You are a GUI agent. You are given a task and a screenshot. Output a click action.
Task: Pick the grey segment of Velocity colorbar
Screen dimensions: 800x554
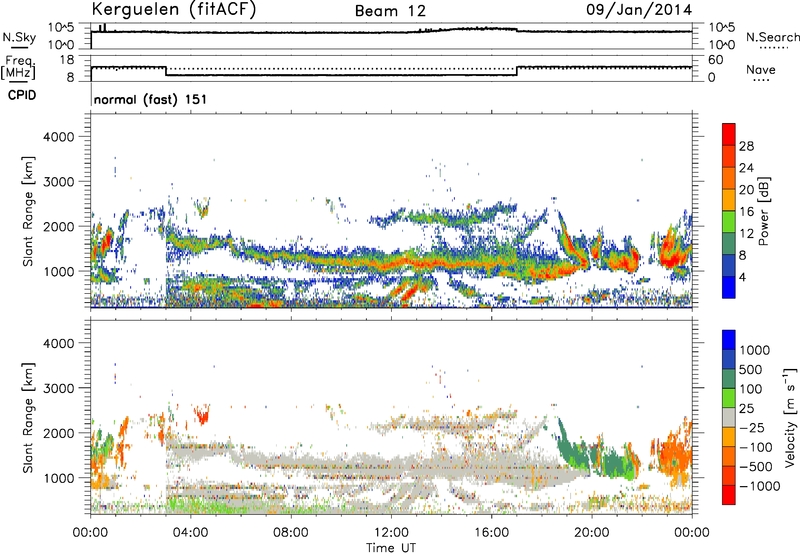729,418
